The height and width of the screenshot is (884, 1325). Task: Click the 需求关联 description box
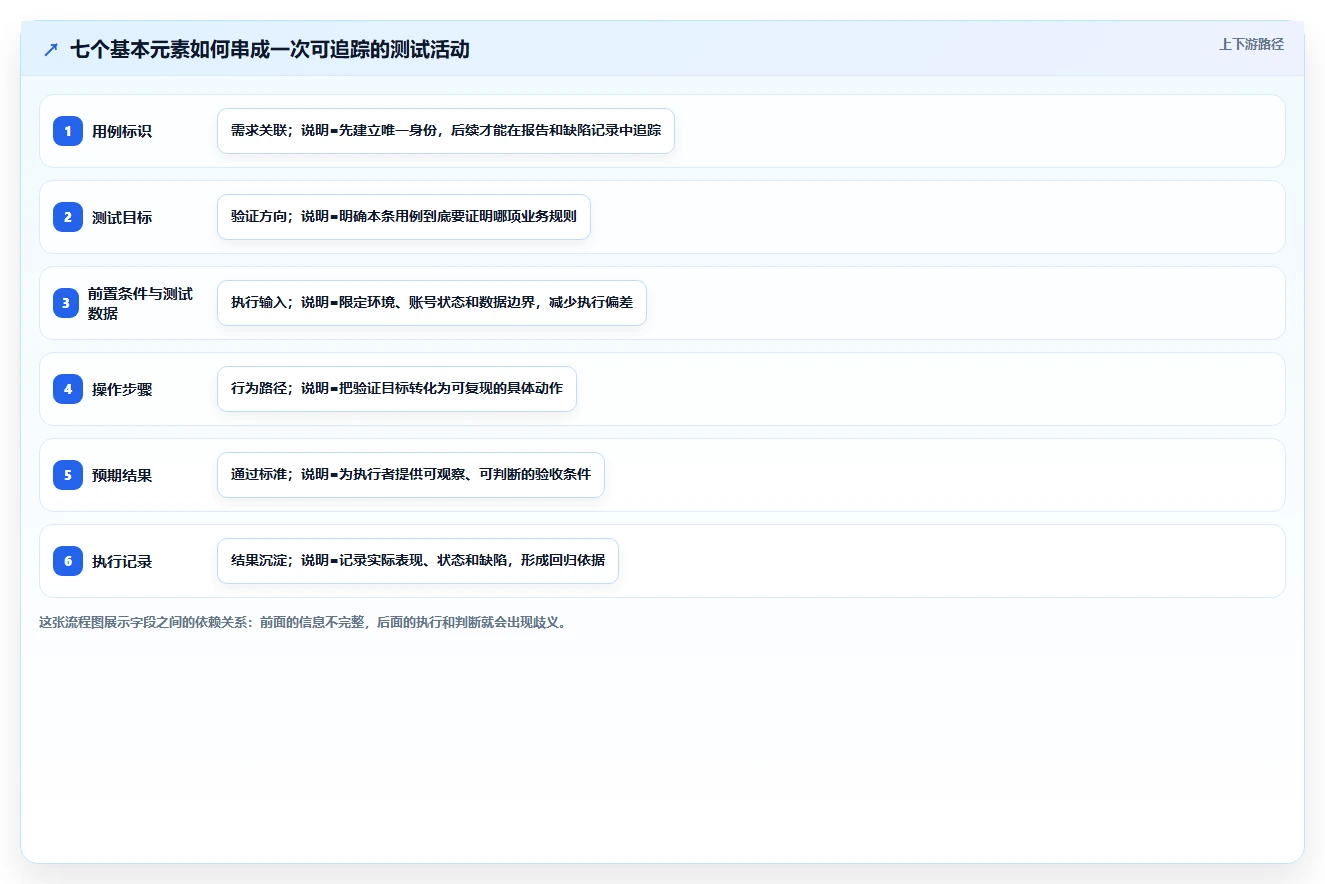click(x=446, y=131)
